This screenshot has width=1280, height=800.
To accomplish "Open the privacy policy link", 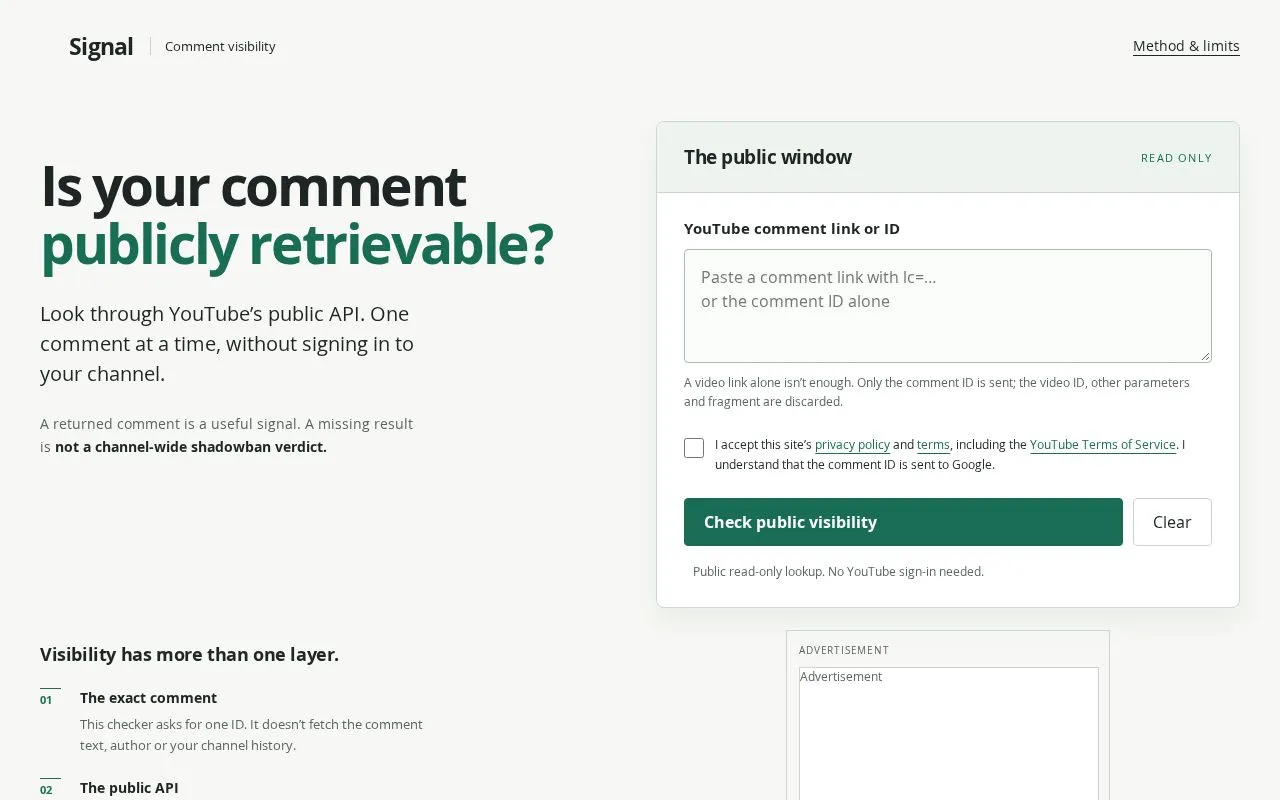I will coord(852,445).
